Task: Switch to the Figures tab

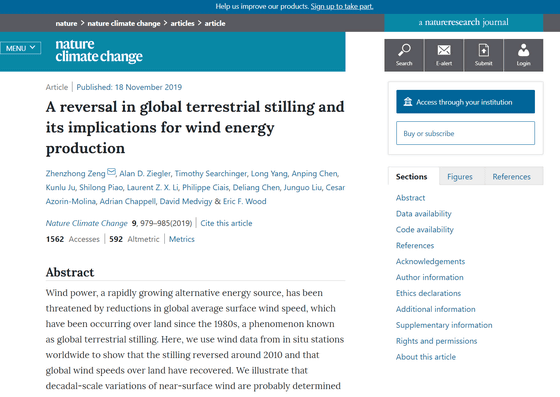Action: (460, 177)
